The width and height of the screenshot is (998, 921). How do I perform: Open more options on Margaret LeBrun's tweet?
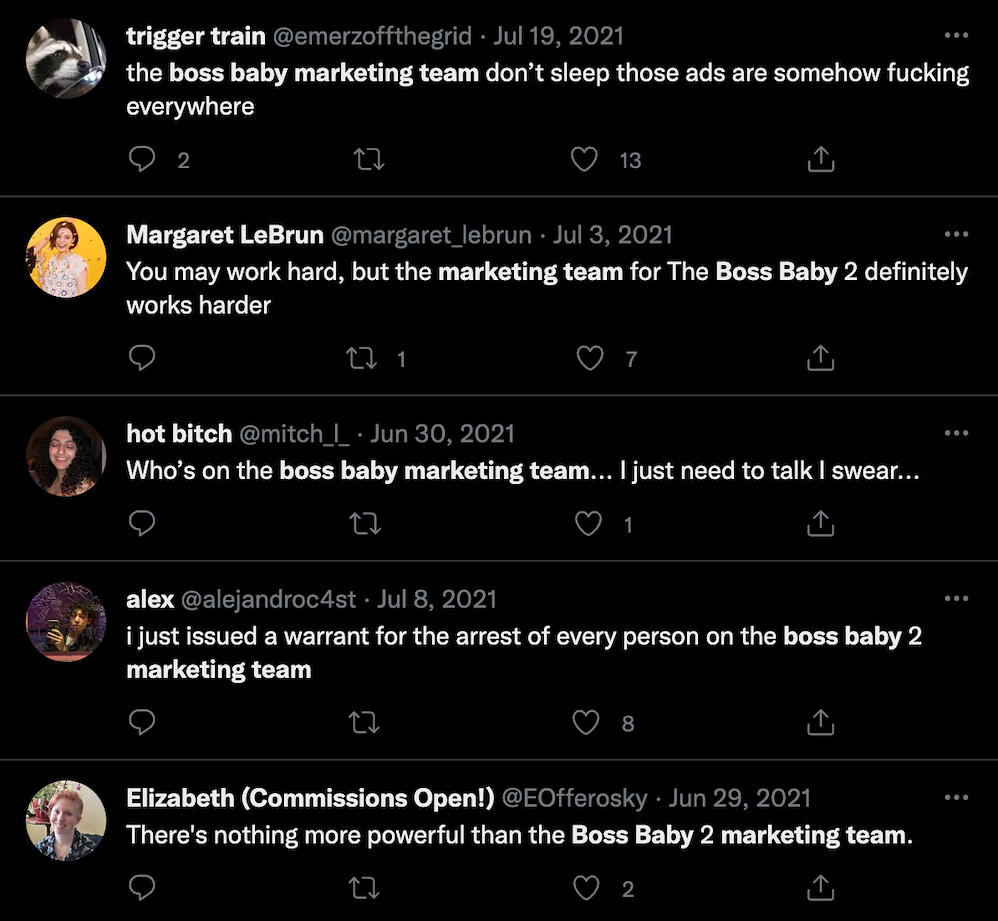pos(956,234)
